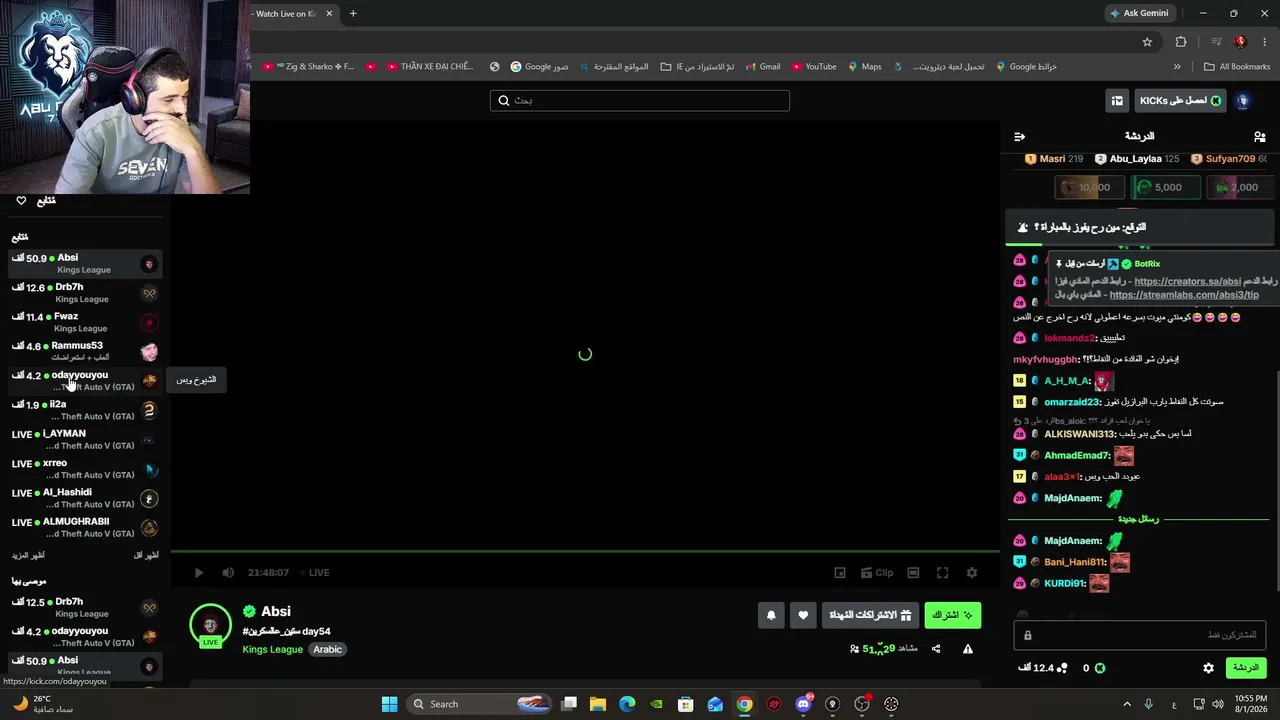The height and width of the screenshot is (720, 1280).
Task: Gift subscriptions with the gift button
Action: 871,615
